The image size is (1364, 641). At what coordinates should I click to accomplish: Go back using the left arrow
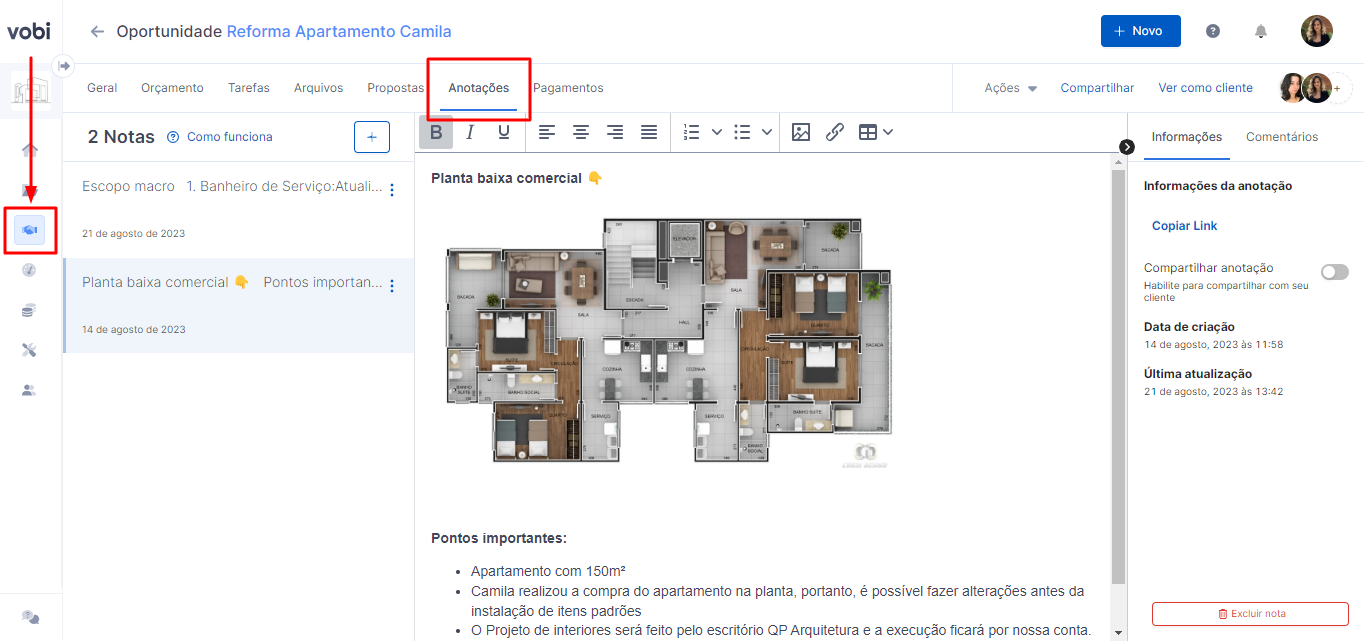[97, 31]
